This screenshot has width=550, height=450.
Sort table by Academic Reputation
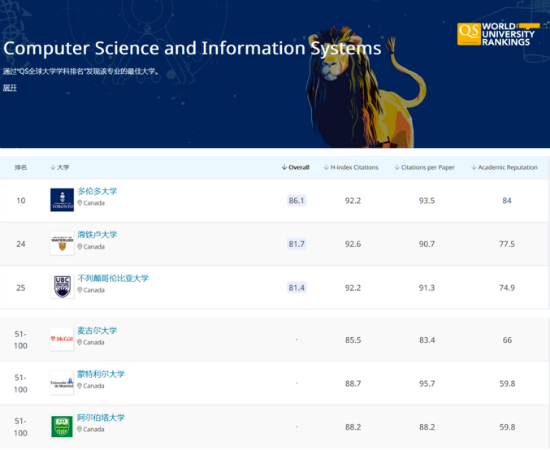[504, 167]
